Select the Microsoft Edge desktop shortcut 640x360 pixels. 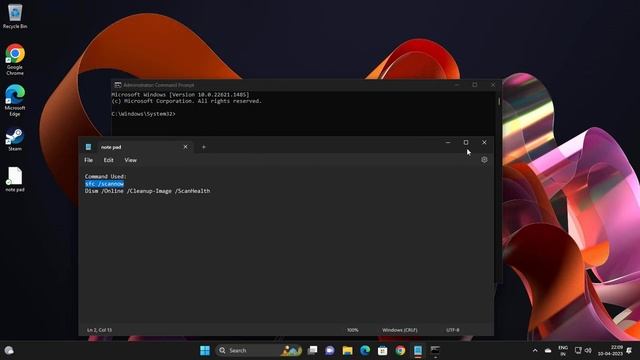(x=15, y=100)
